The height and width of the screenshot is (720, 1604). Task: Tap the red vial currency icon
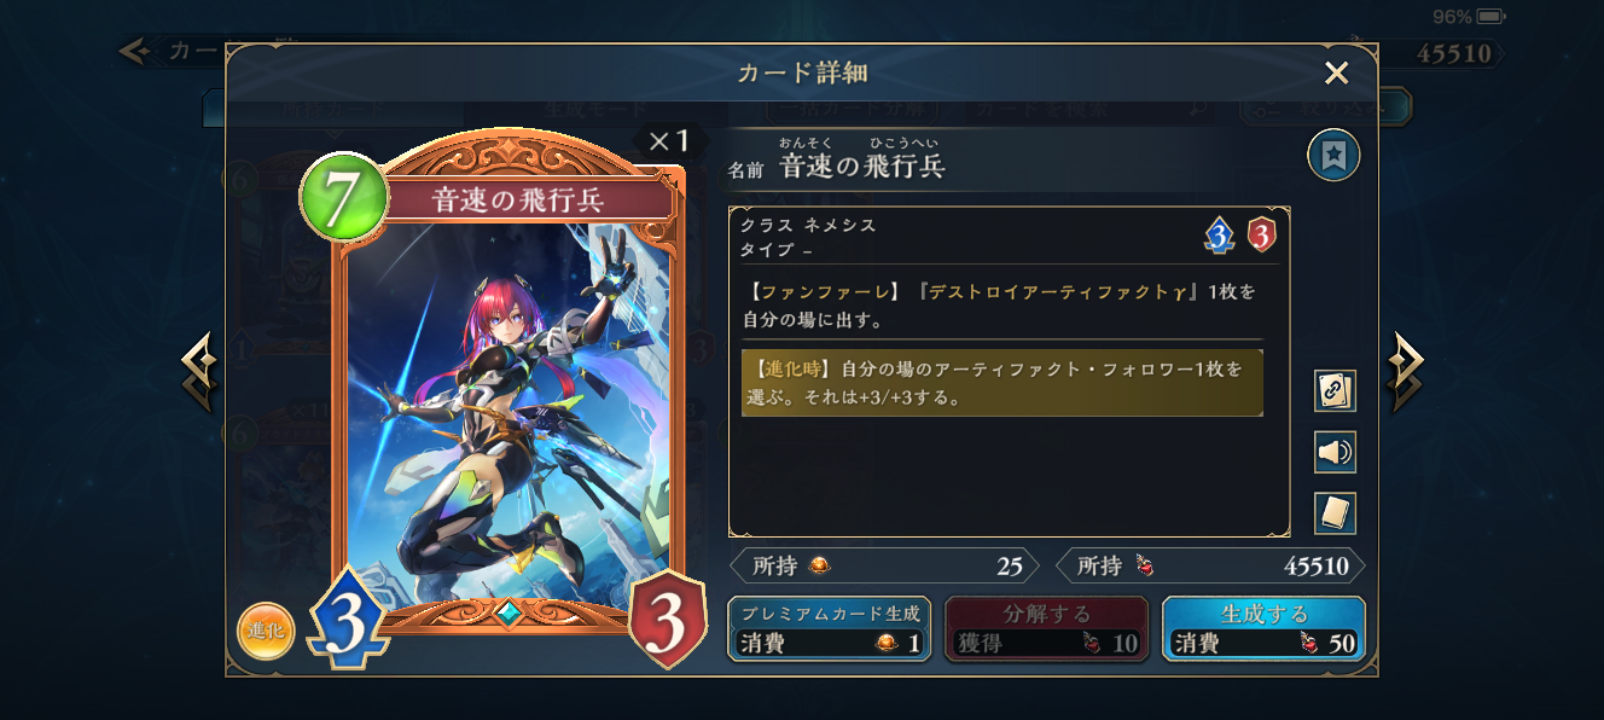[x=1144, y=566]
